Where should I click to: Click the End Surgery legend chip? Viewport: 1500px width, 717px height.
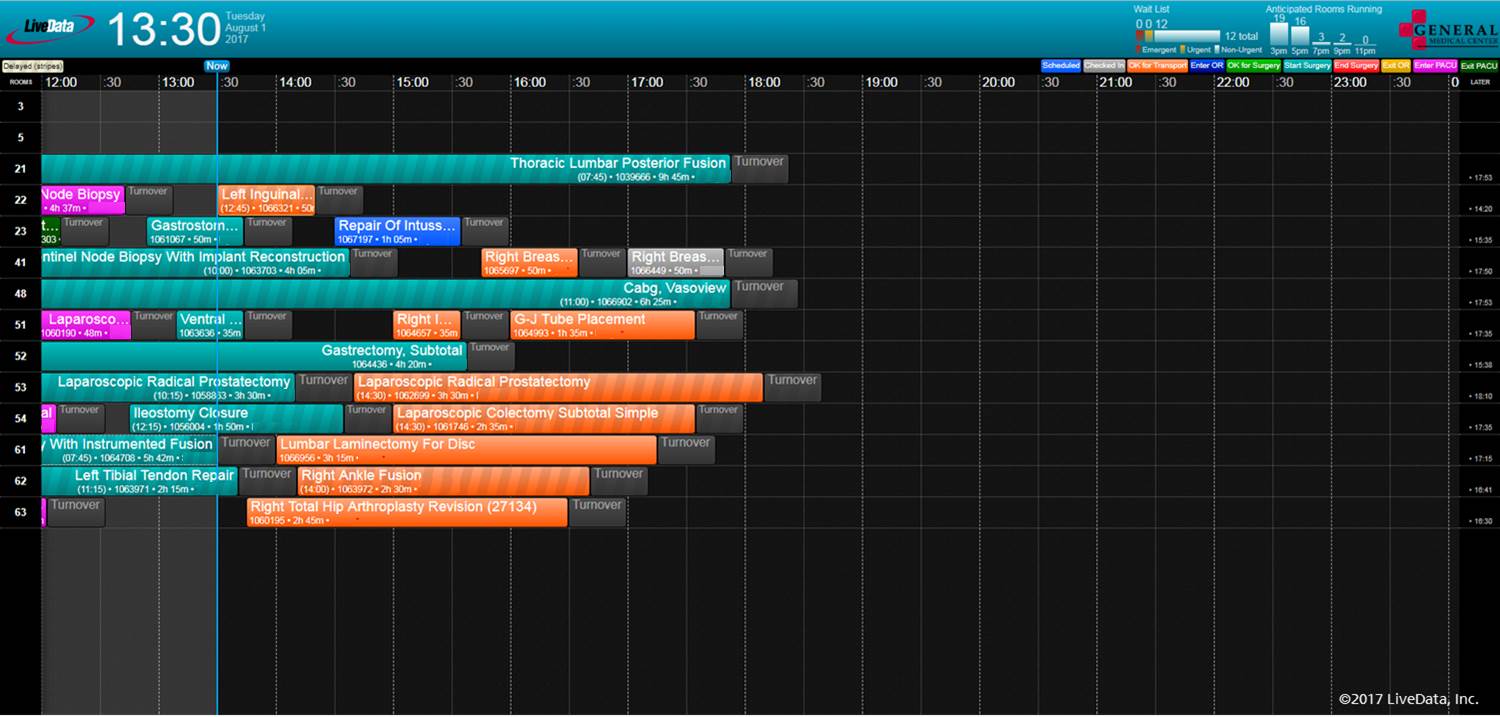pos(1356,65)
